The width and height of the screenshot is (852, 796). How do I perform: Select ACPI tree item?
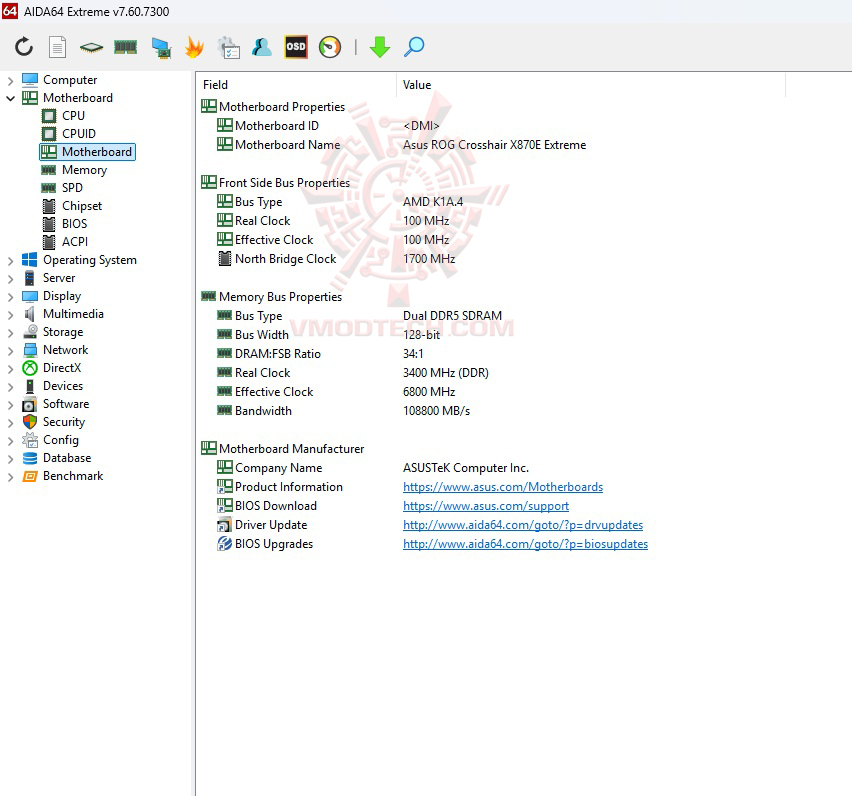click(75, 242)
